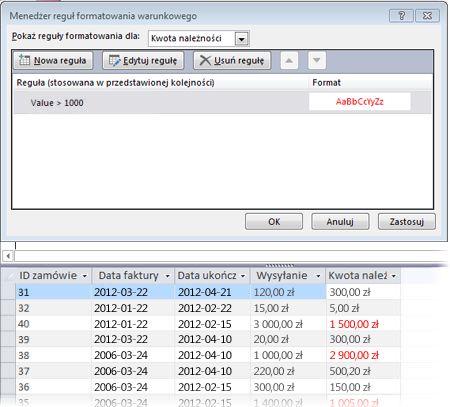Click the 150,00 zł amount cell
The image size is (450, 407).
363,387
